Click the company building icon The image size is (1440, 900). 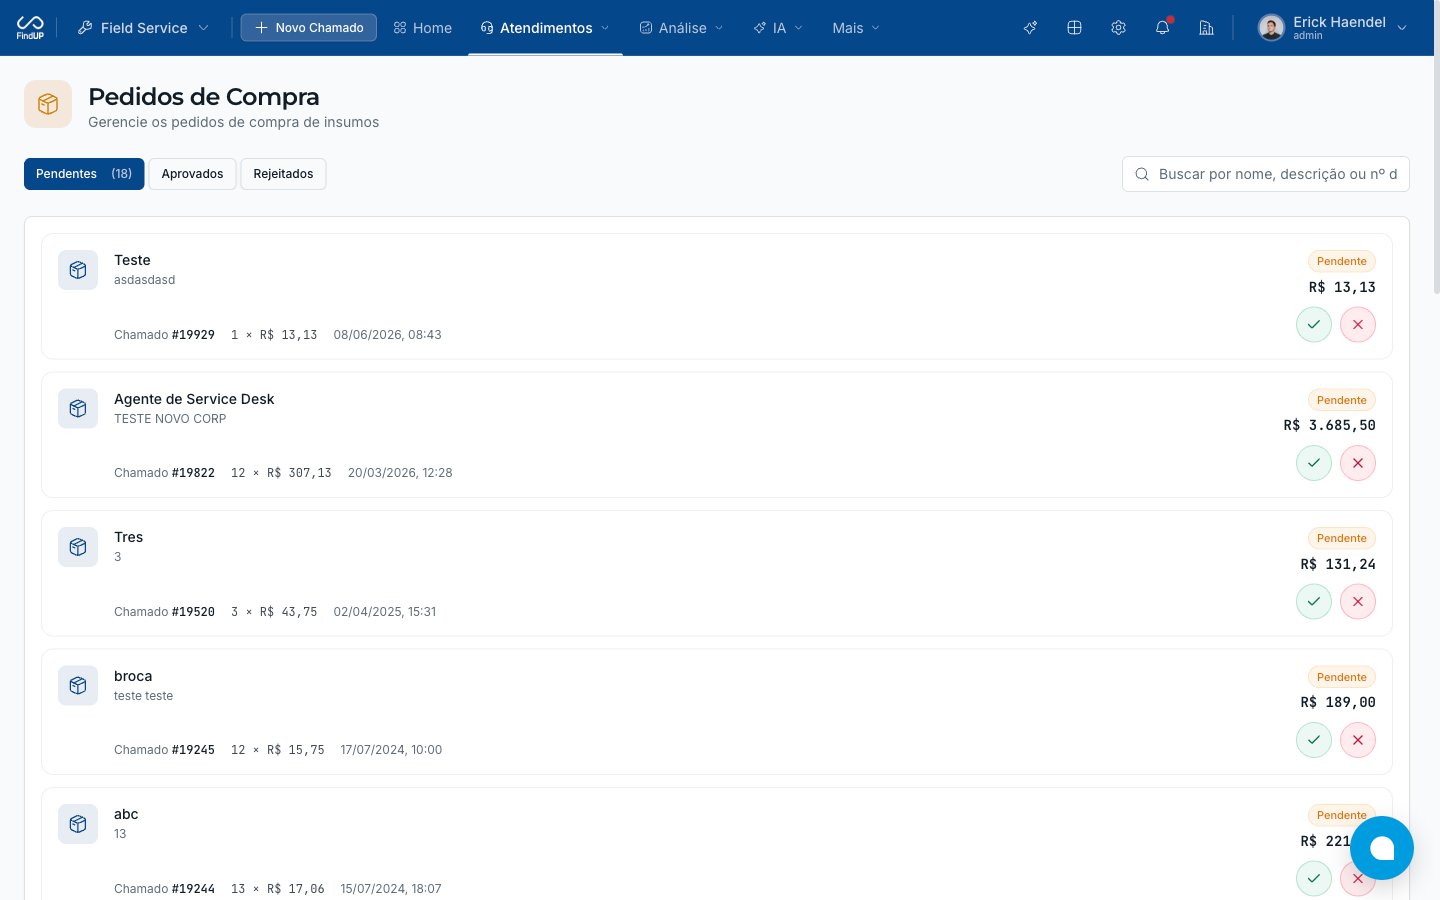click(1206, 28)
